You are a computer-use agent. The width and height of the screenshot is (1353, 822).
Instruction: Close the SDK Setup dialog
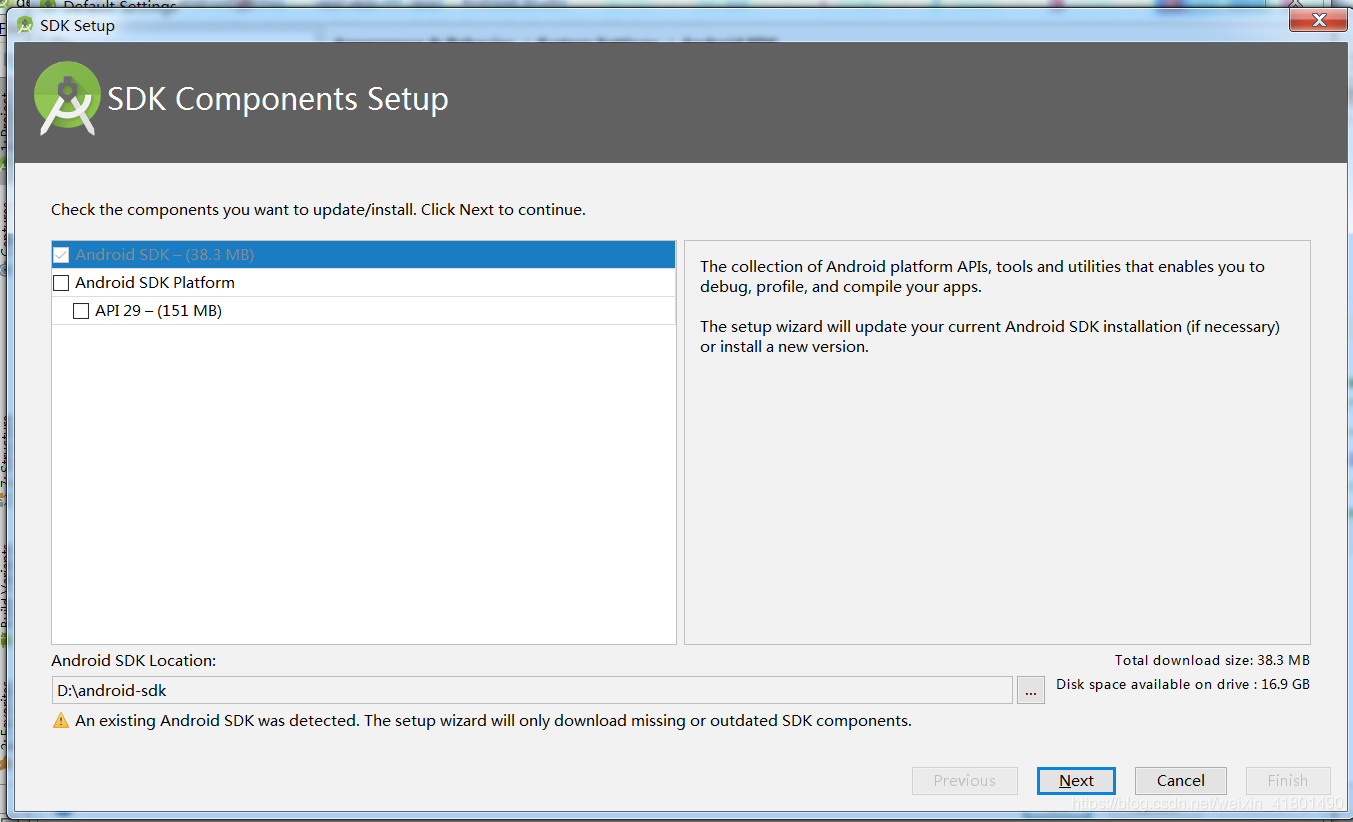(1320, 20)
